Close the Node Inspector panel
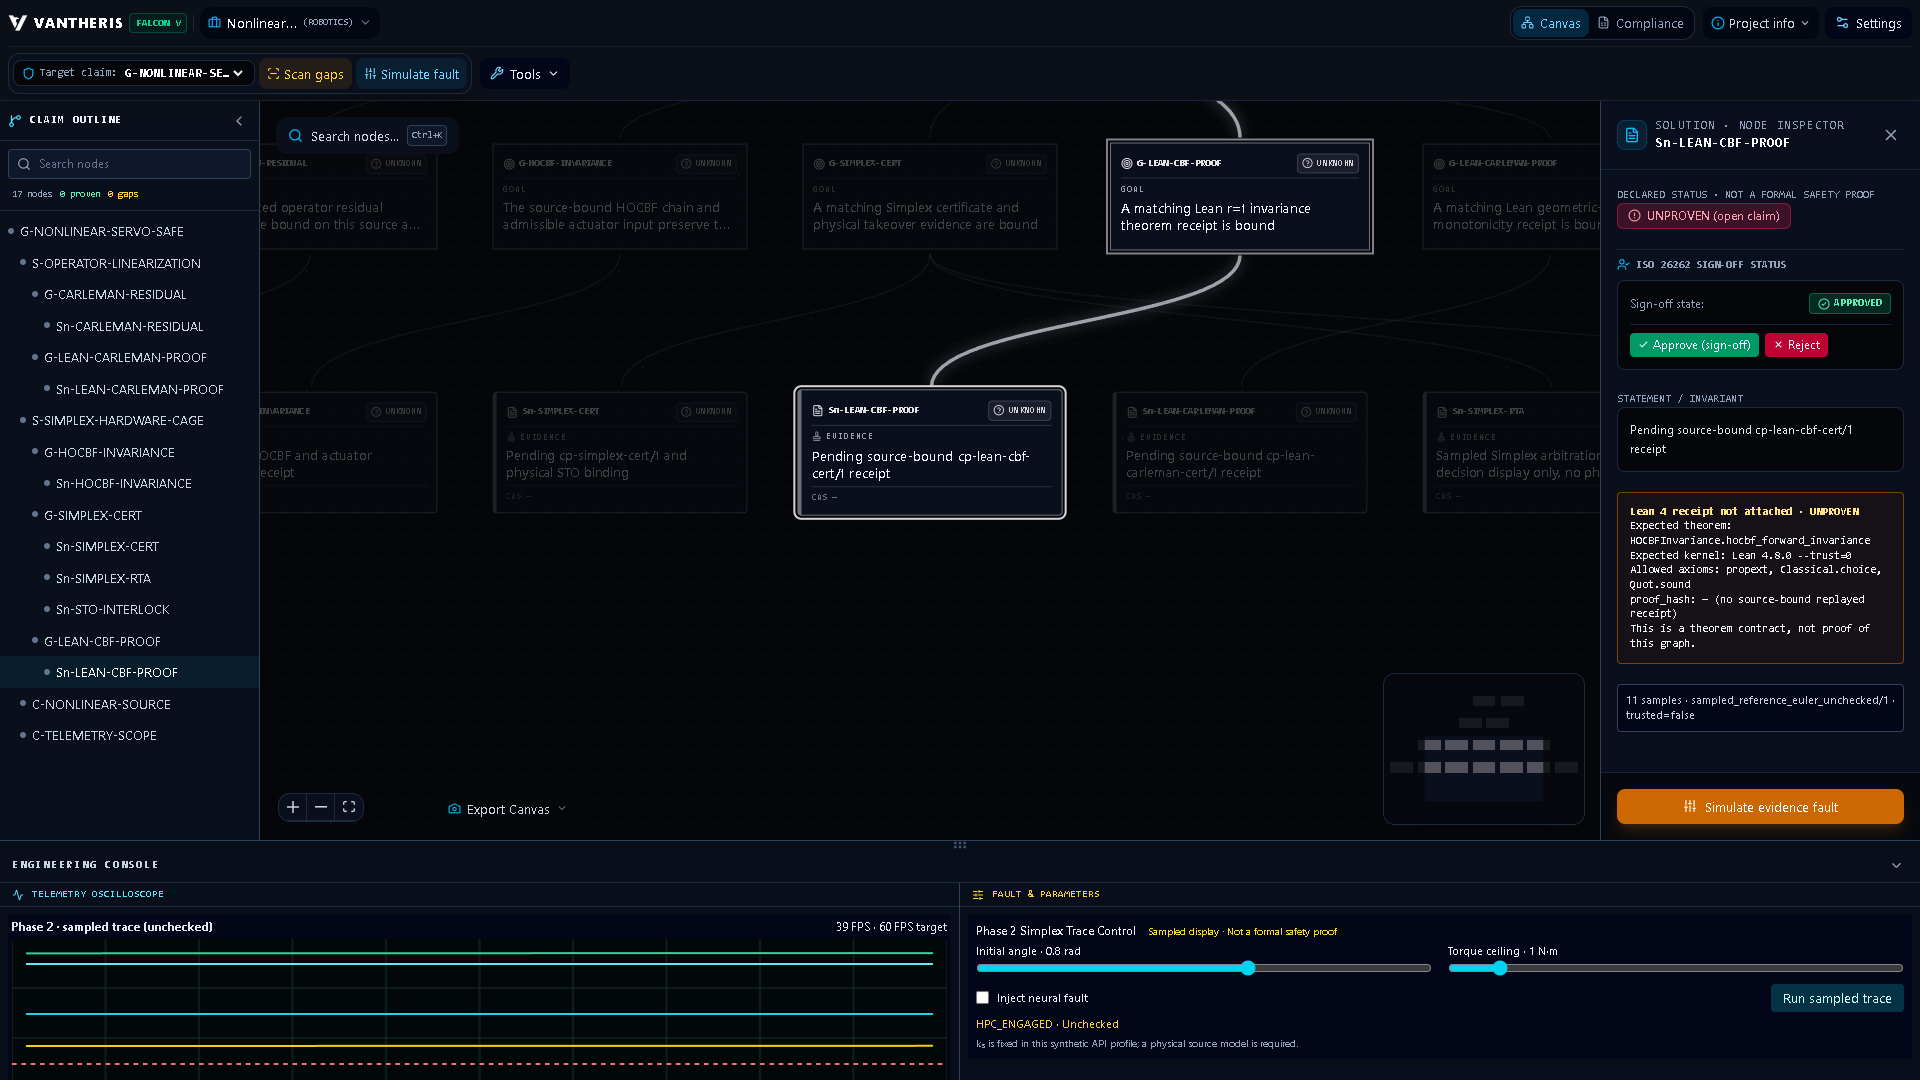Image resolution: width=1920 pixels, height=1080 pixels. (1890, 135)
